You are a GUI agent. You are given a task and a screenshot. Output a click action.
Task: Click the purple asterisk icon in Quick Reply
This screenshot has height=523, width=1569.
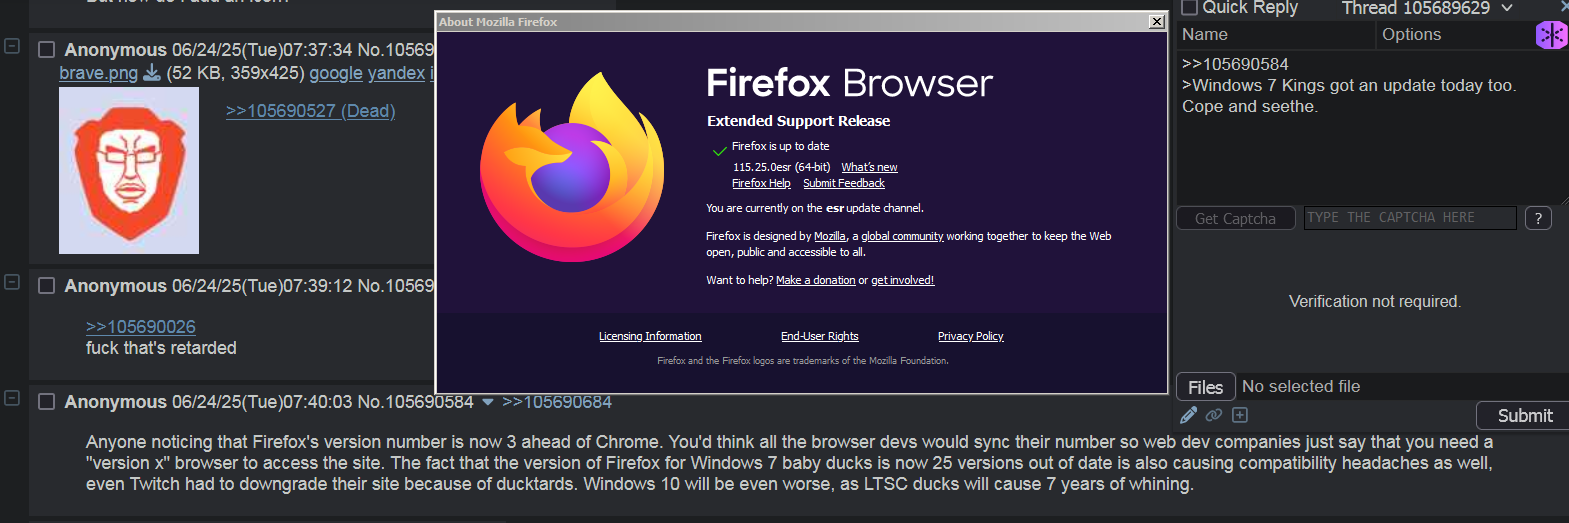[x=1551, y=35]
